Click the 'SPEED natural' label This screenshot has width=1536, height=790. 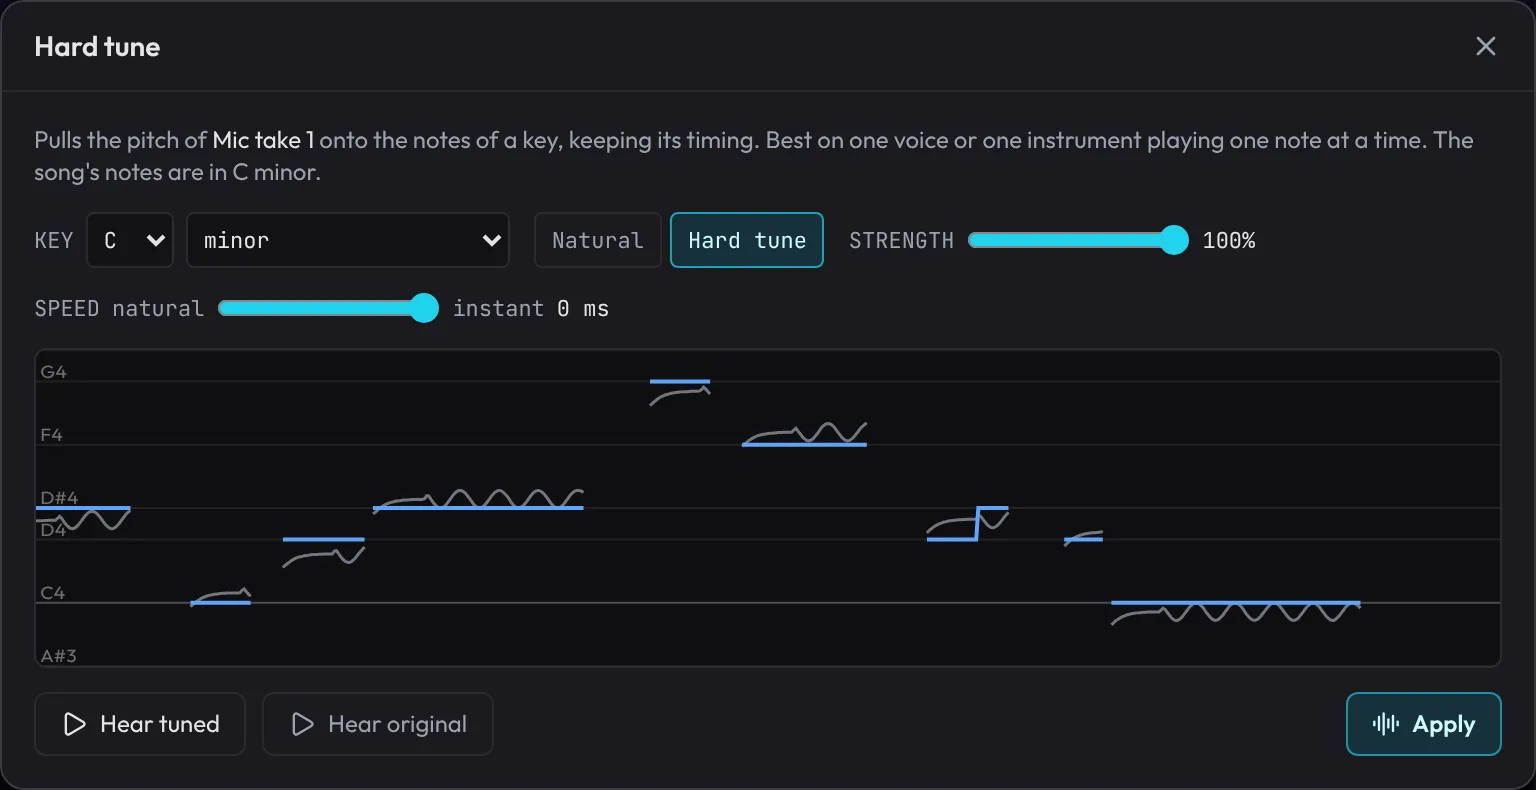click(119, 308)
